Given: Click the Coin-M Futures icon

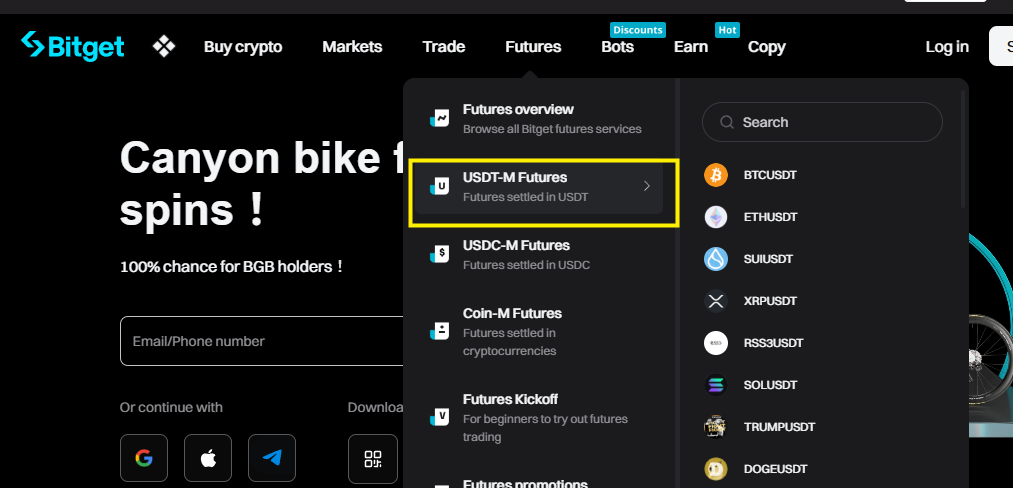Looking at the screenshot, I should tap(440, 332).
